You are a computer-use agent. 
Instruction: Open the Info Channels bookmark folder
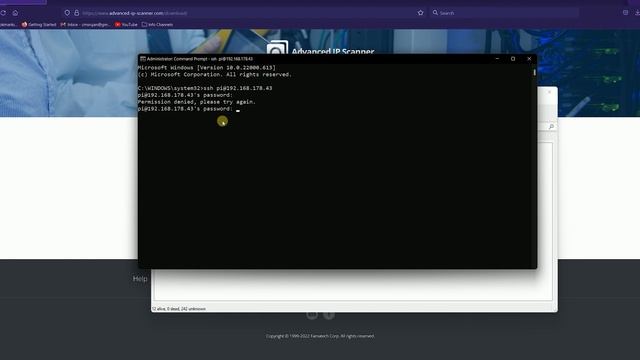pos(157,24)
